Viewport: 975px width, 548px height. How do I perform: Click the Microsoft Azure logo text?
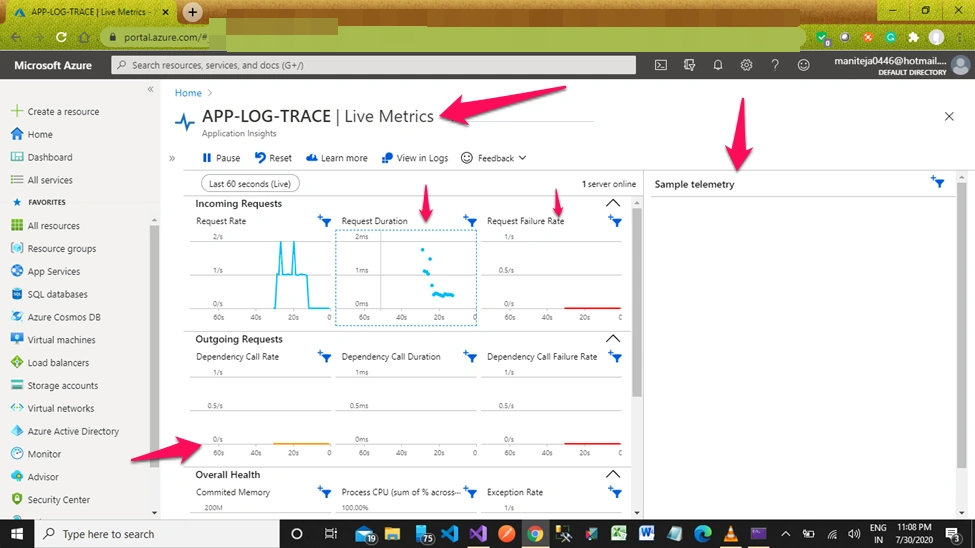coord(53,65)
